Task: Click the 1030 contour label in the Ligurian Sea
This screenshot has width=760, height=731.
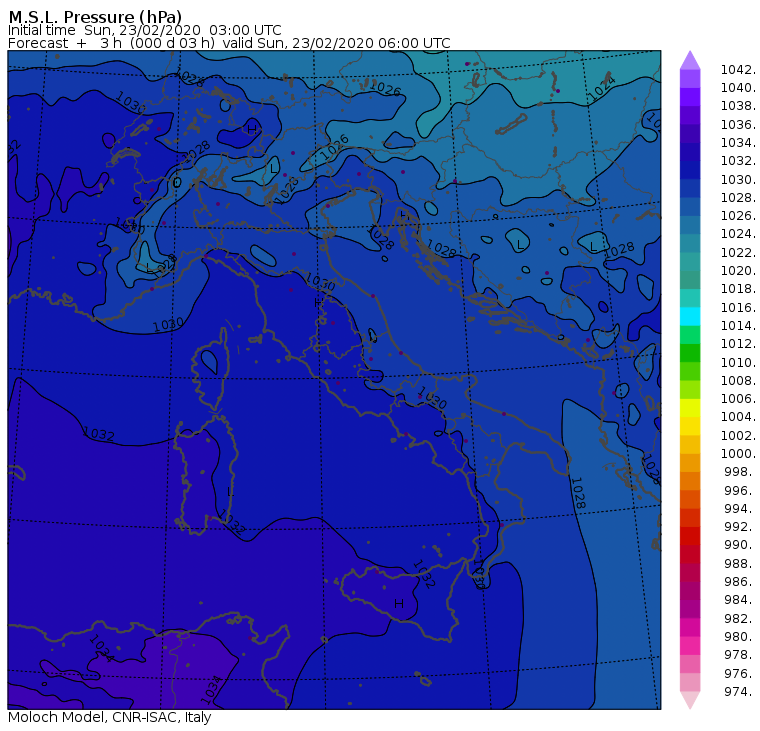Action: click(168, 325)
